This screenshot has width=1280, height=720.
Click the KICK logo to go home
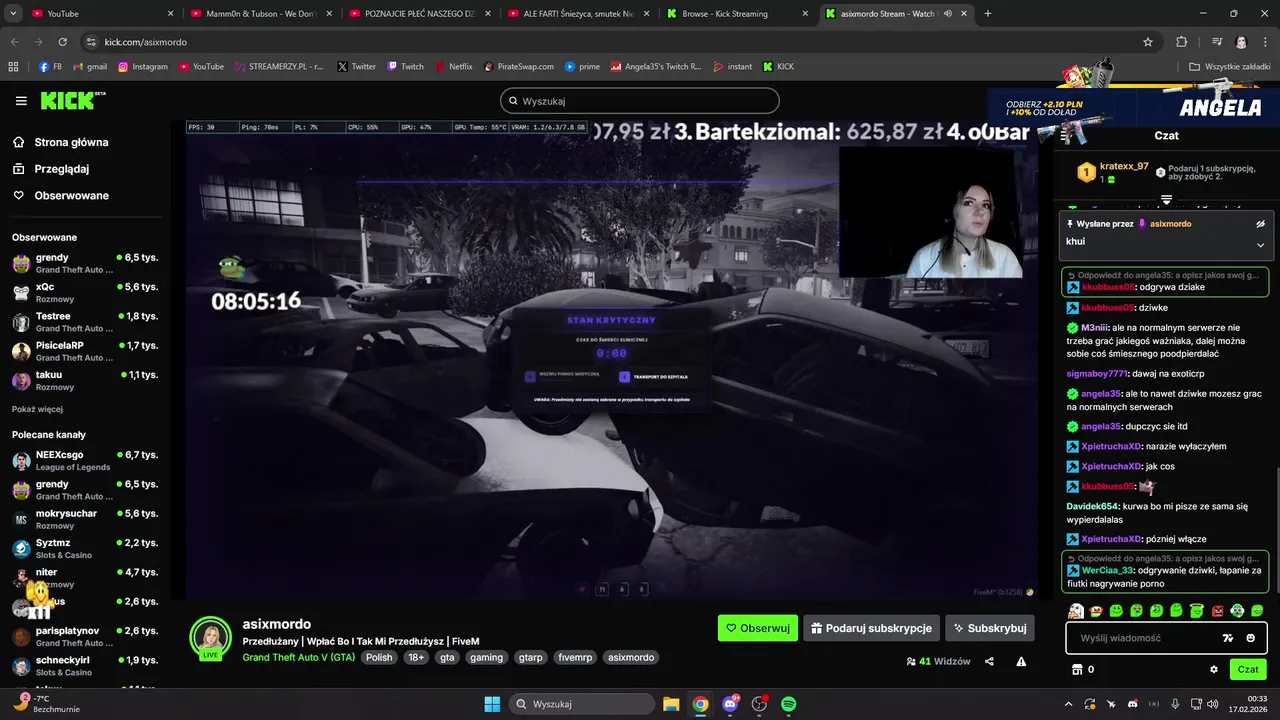coord(72,100)
